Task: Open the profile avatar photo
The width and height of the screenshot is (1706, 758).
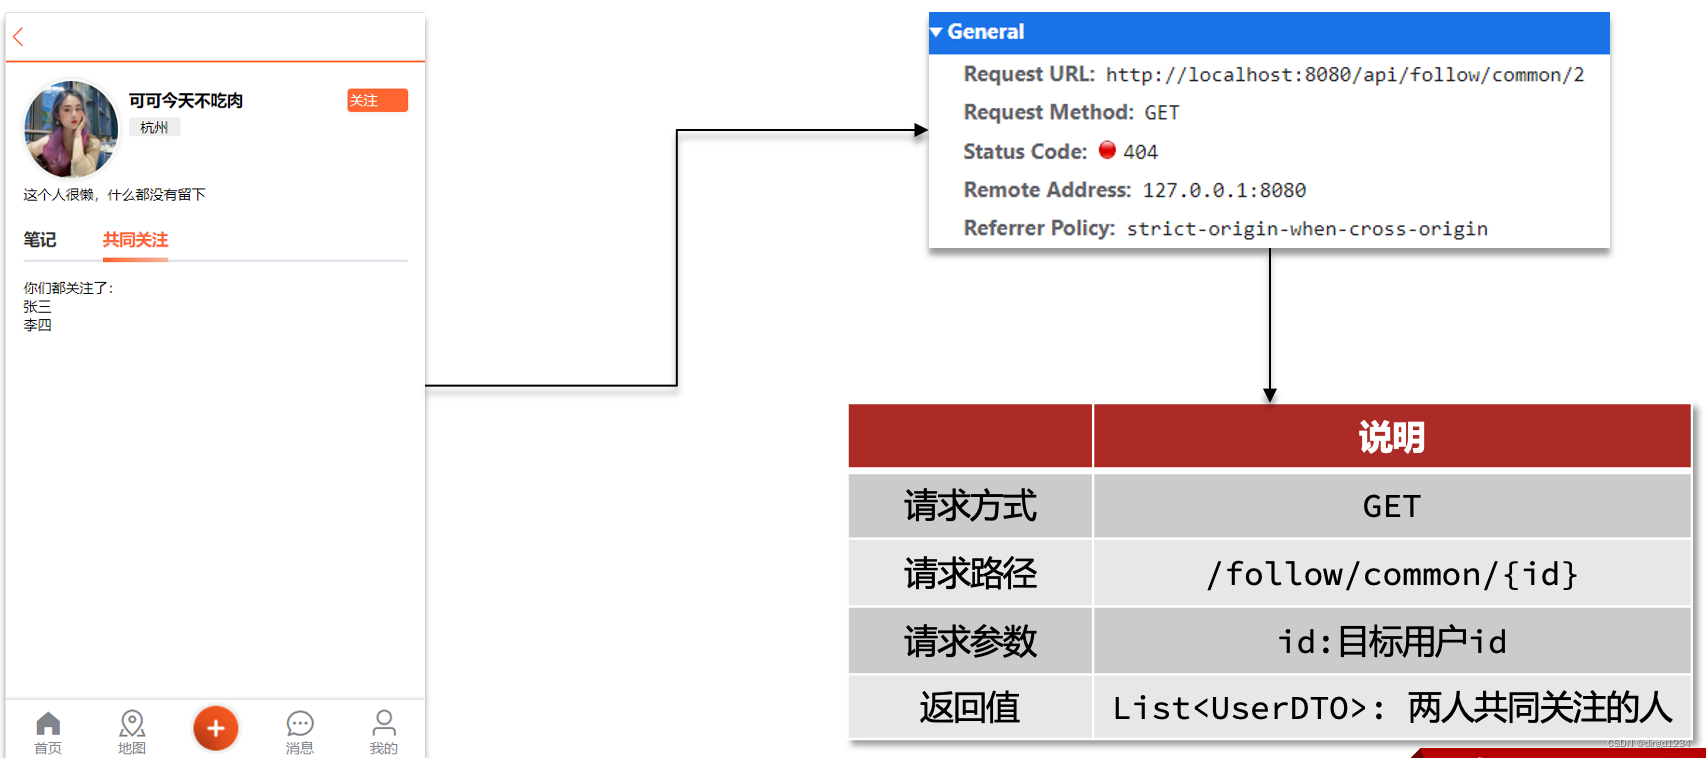Action: point(71,129)
